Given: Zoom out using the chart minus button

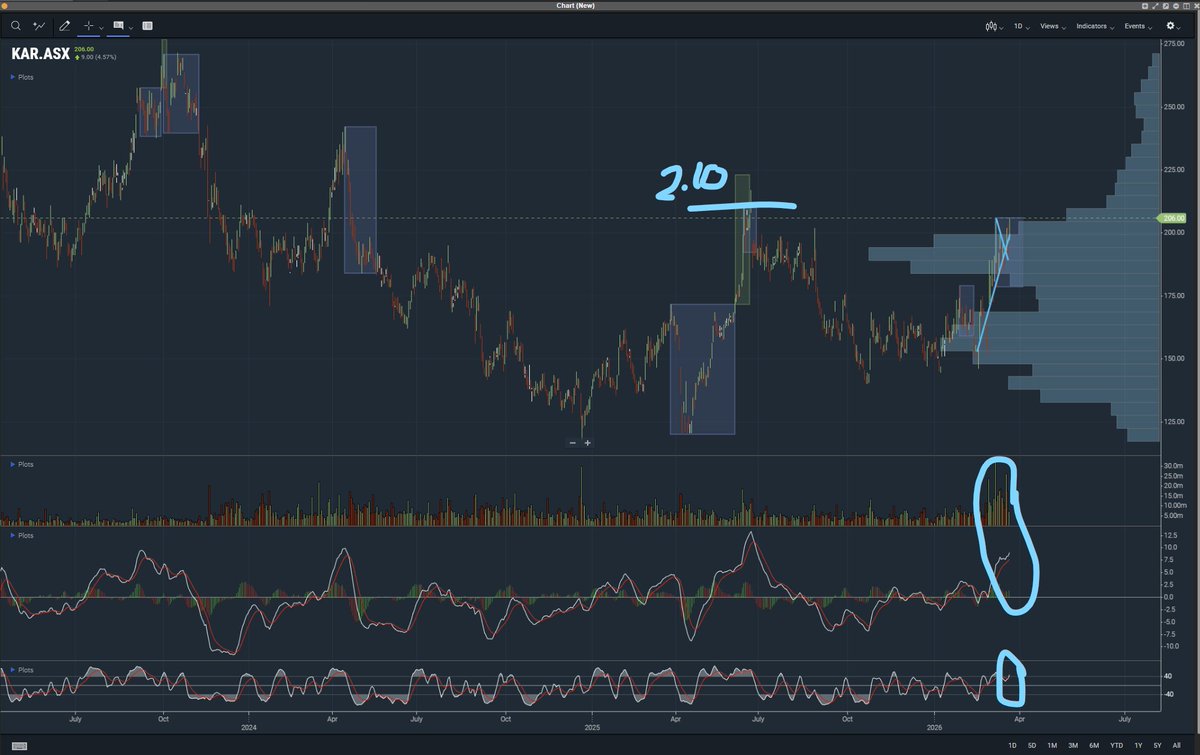Looking at the screenshot, I should 573,443.
